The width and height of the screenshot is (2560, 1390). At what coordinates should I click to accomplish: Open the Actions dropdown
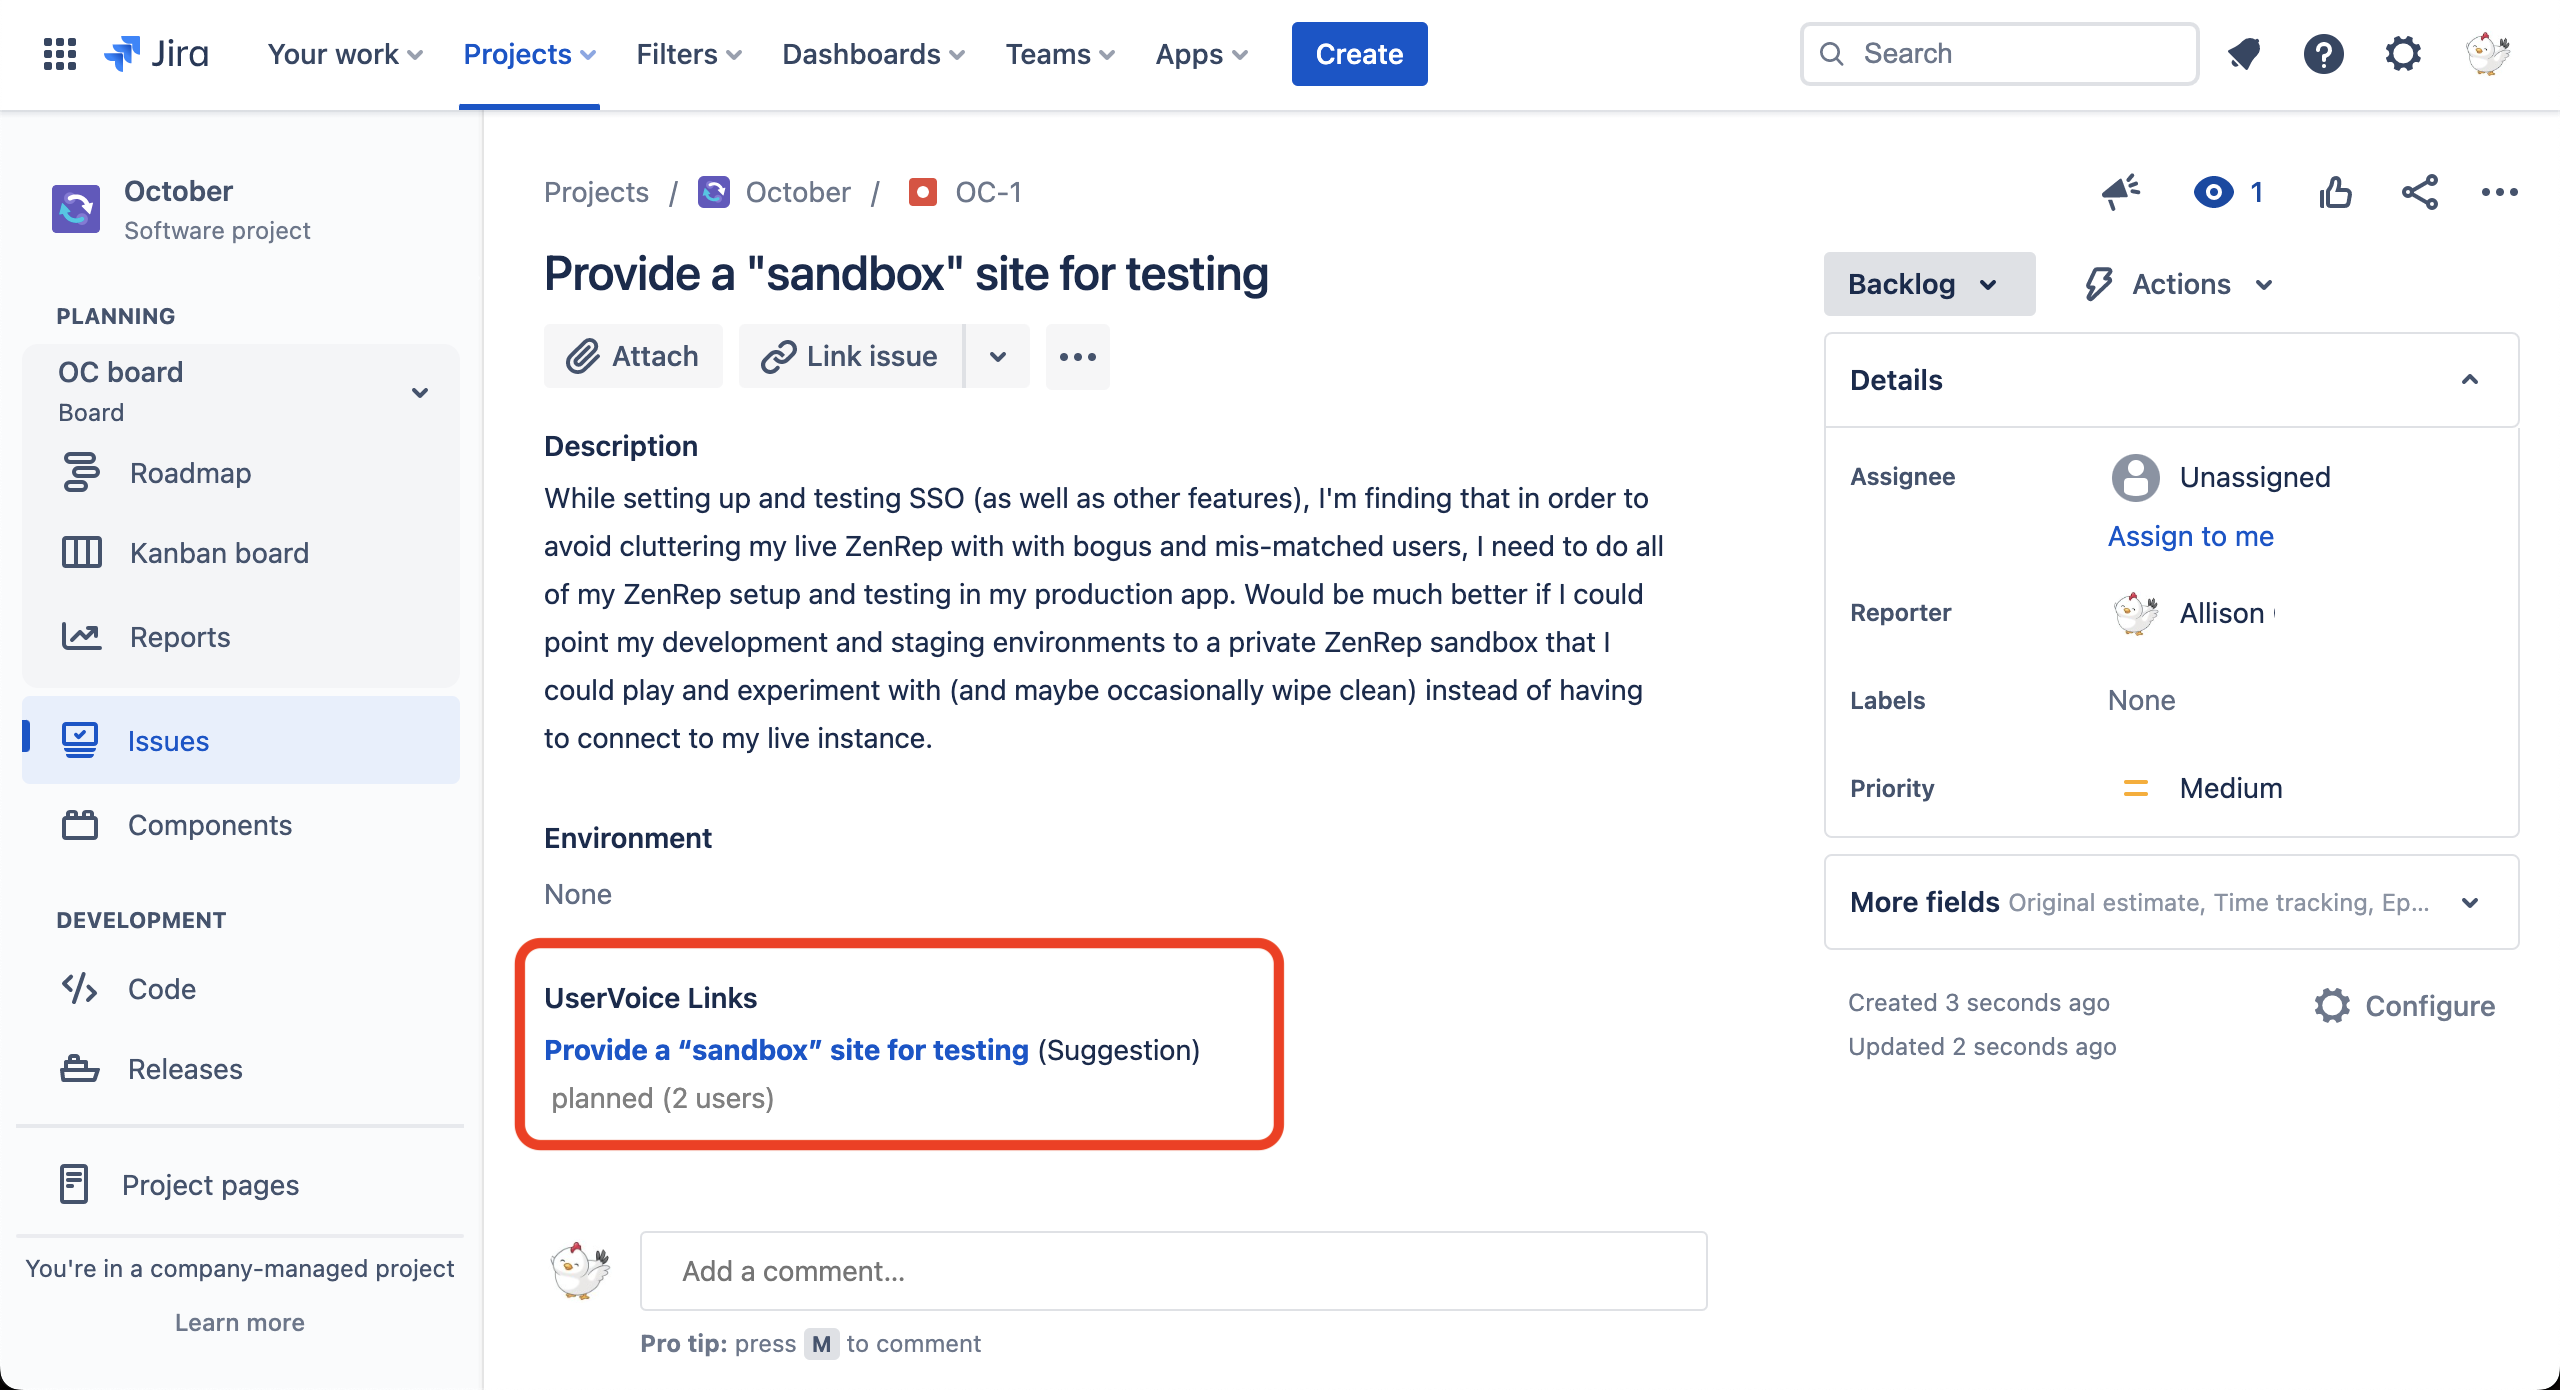(2180, 284)
